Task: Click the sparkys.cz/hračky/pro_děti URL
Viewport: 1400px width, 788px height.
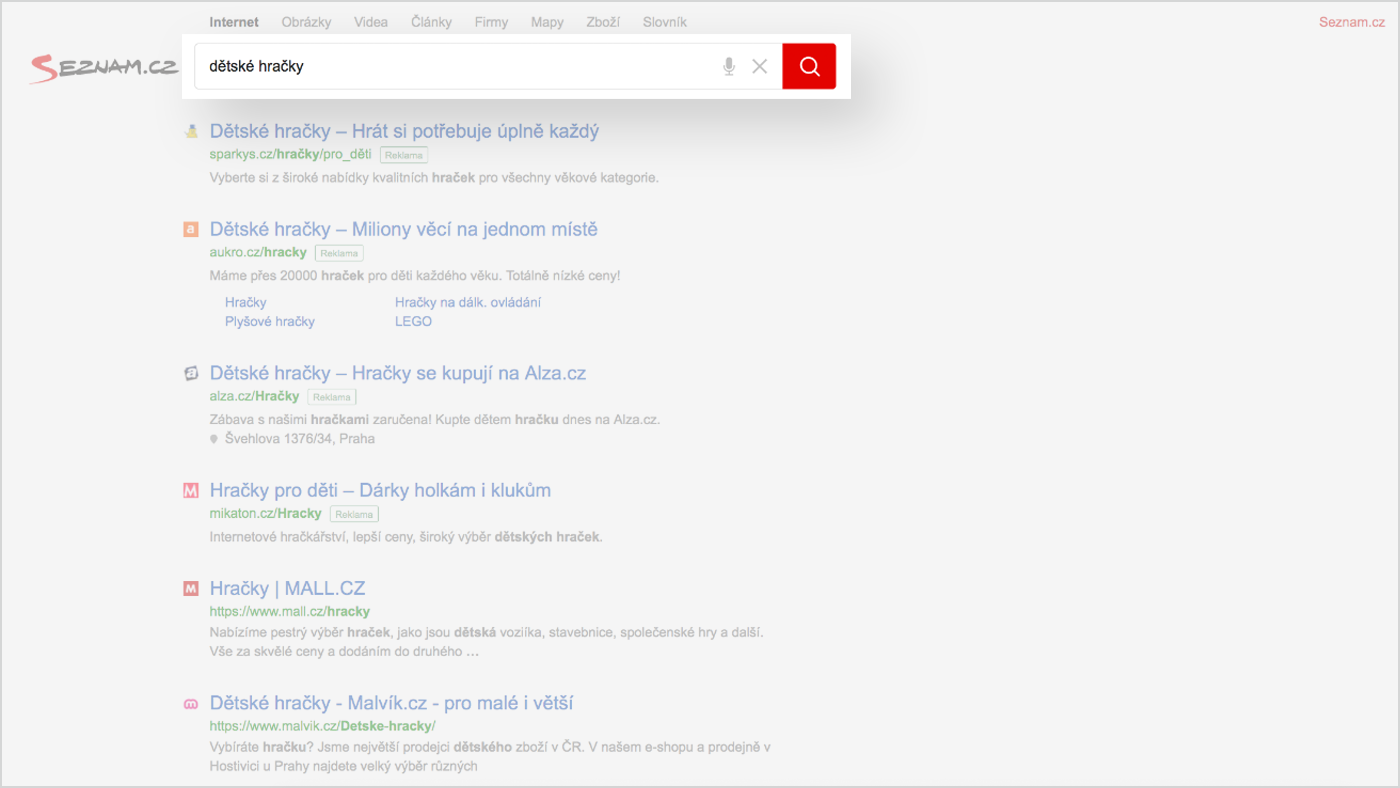Action: (x=290, y=154)
